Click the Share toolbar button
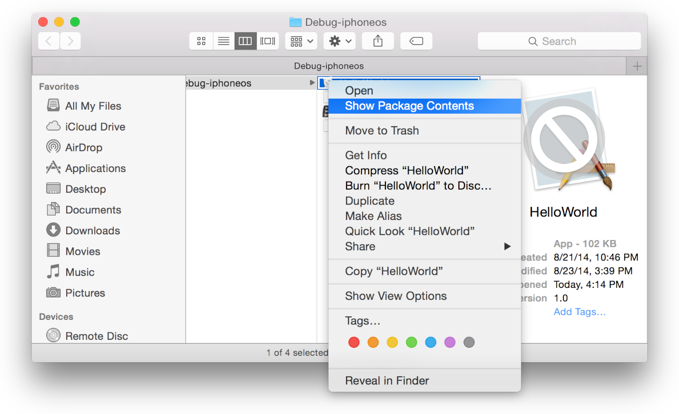 coord(378,41)
